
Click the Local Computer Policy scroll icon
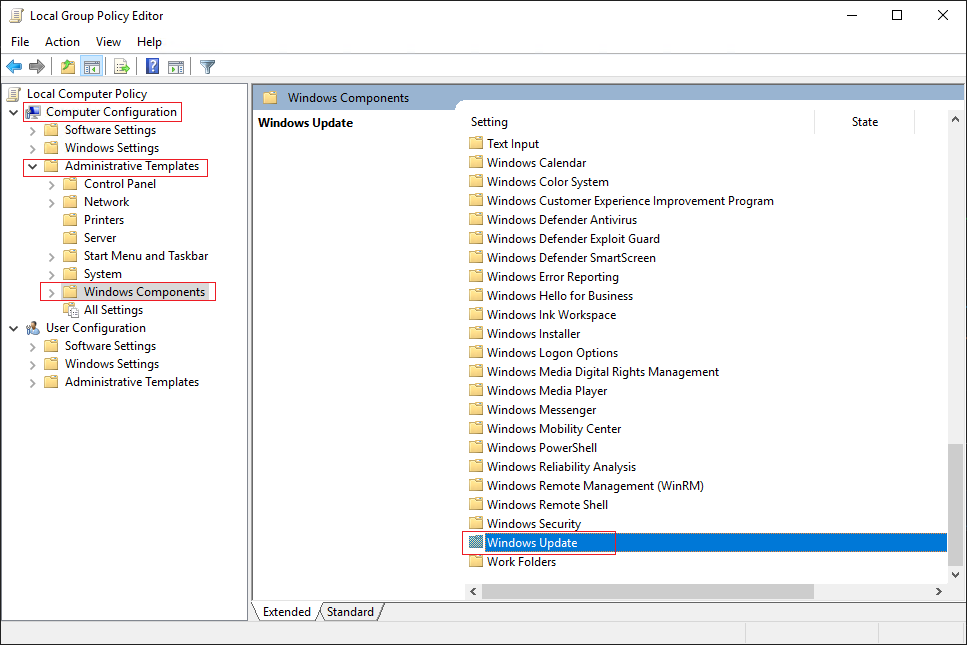[14, 94]
